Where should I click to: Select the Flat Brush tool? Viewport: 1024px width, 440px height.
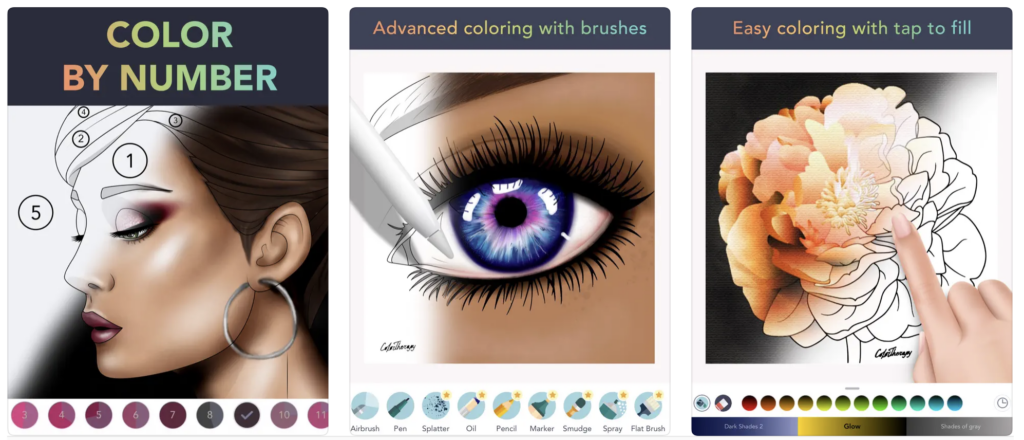(x=648, y=405)
